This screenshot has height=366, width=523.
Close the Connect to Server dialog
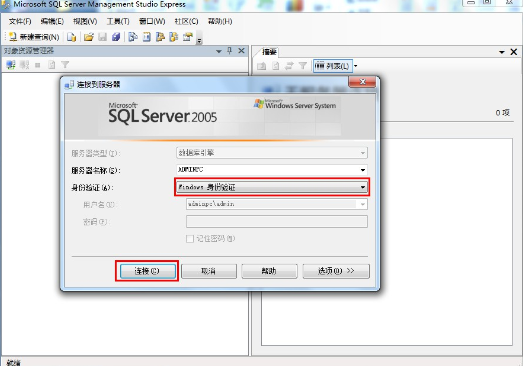tap(363, 82)
